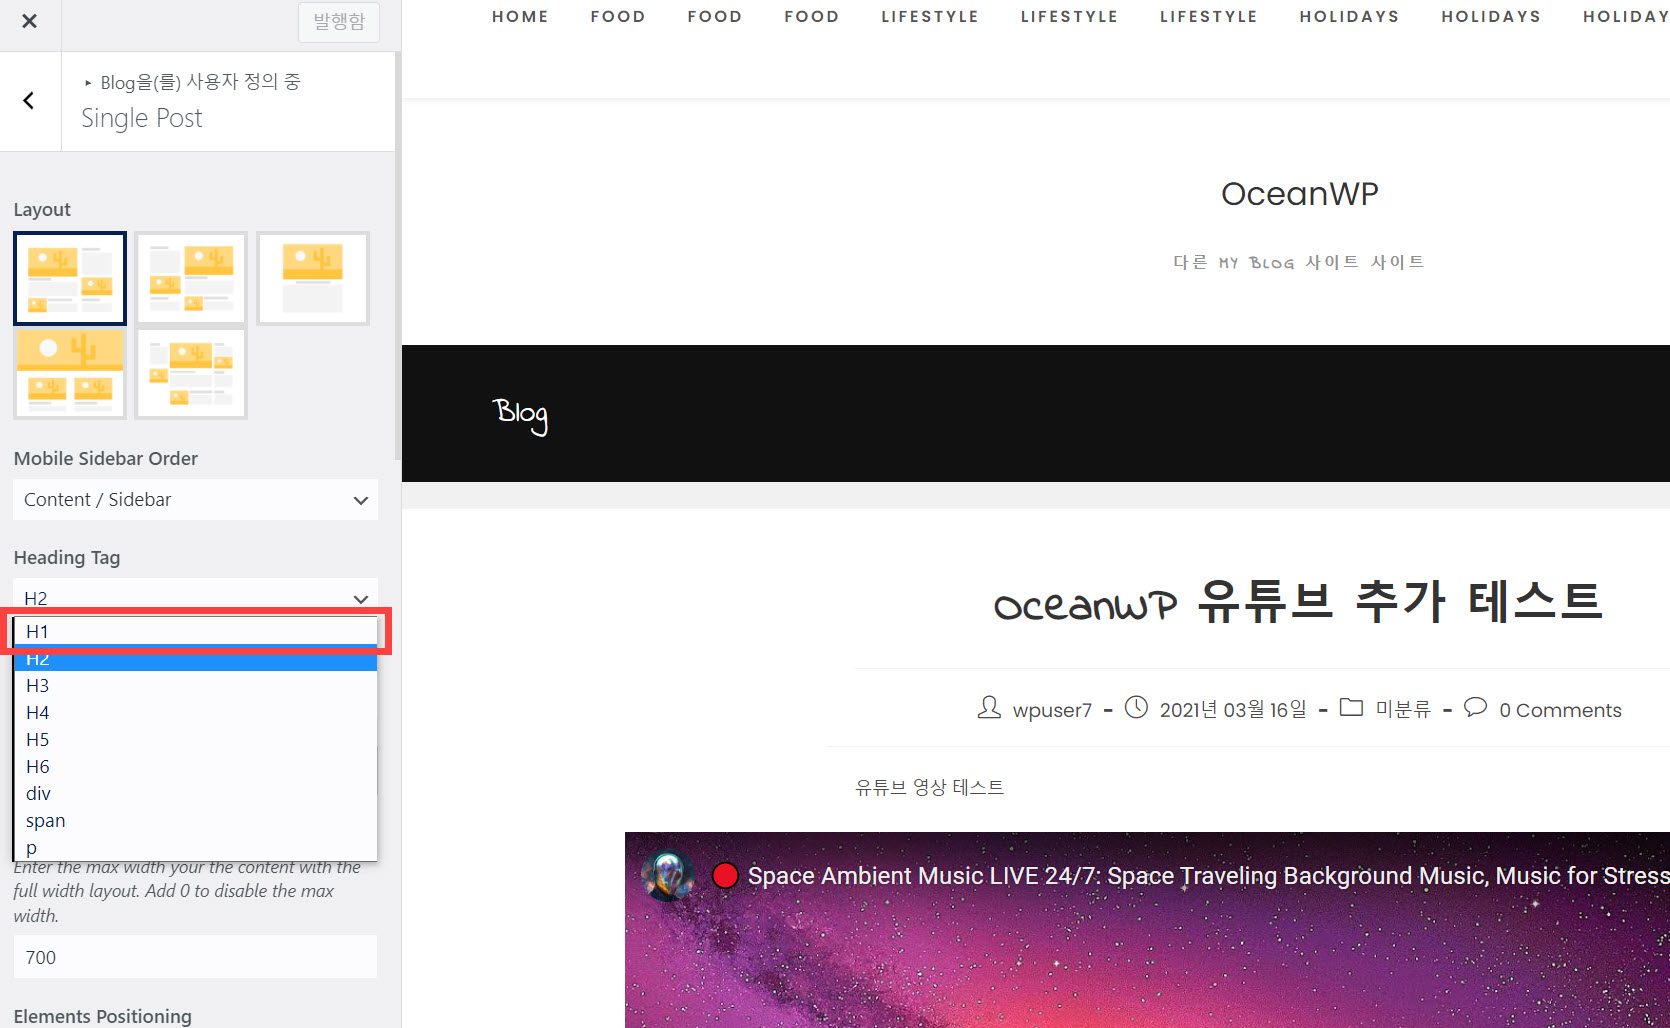The width and height of the screenshot is (1670, 1028).
Task: Select the full-width layout thumbnail without sidebar
Action: [x=313, y=278]
